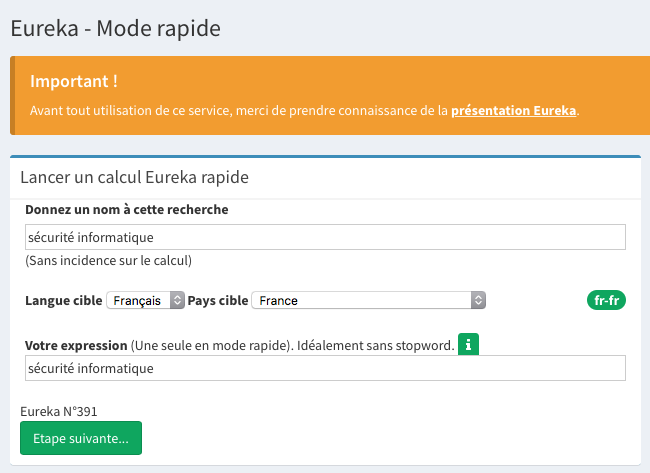Click the Pays cible label

(x=218, y=301)
